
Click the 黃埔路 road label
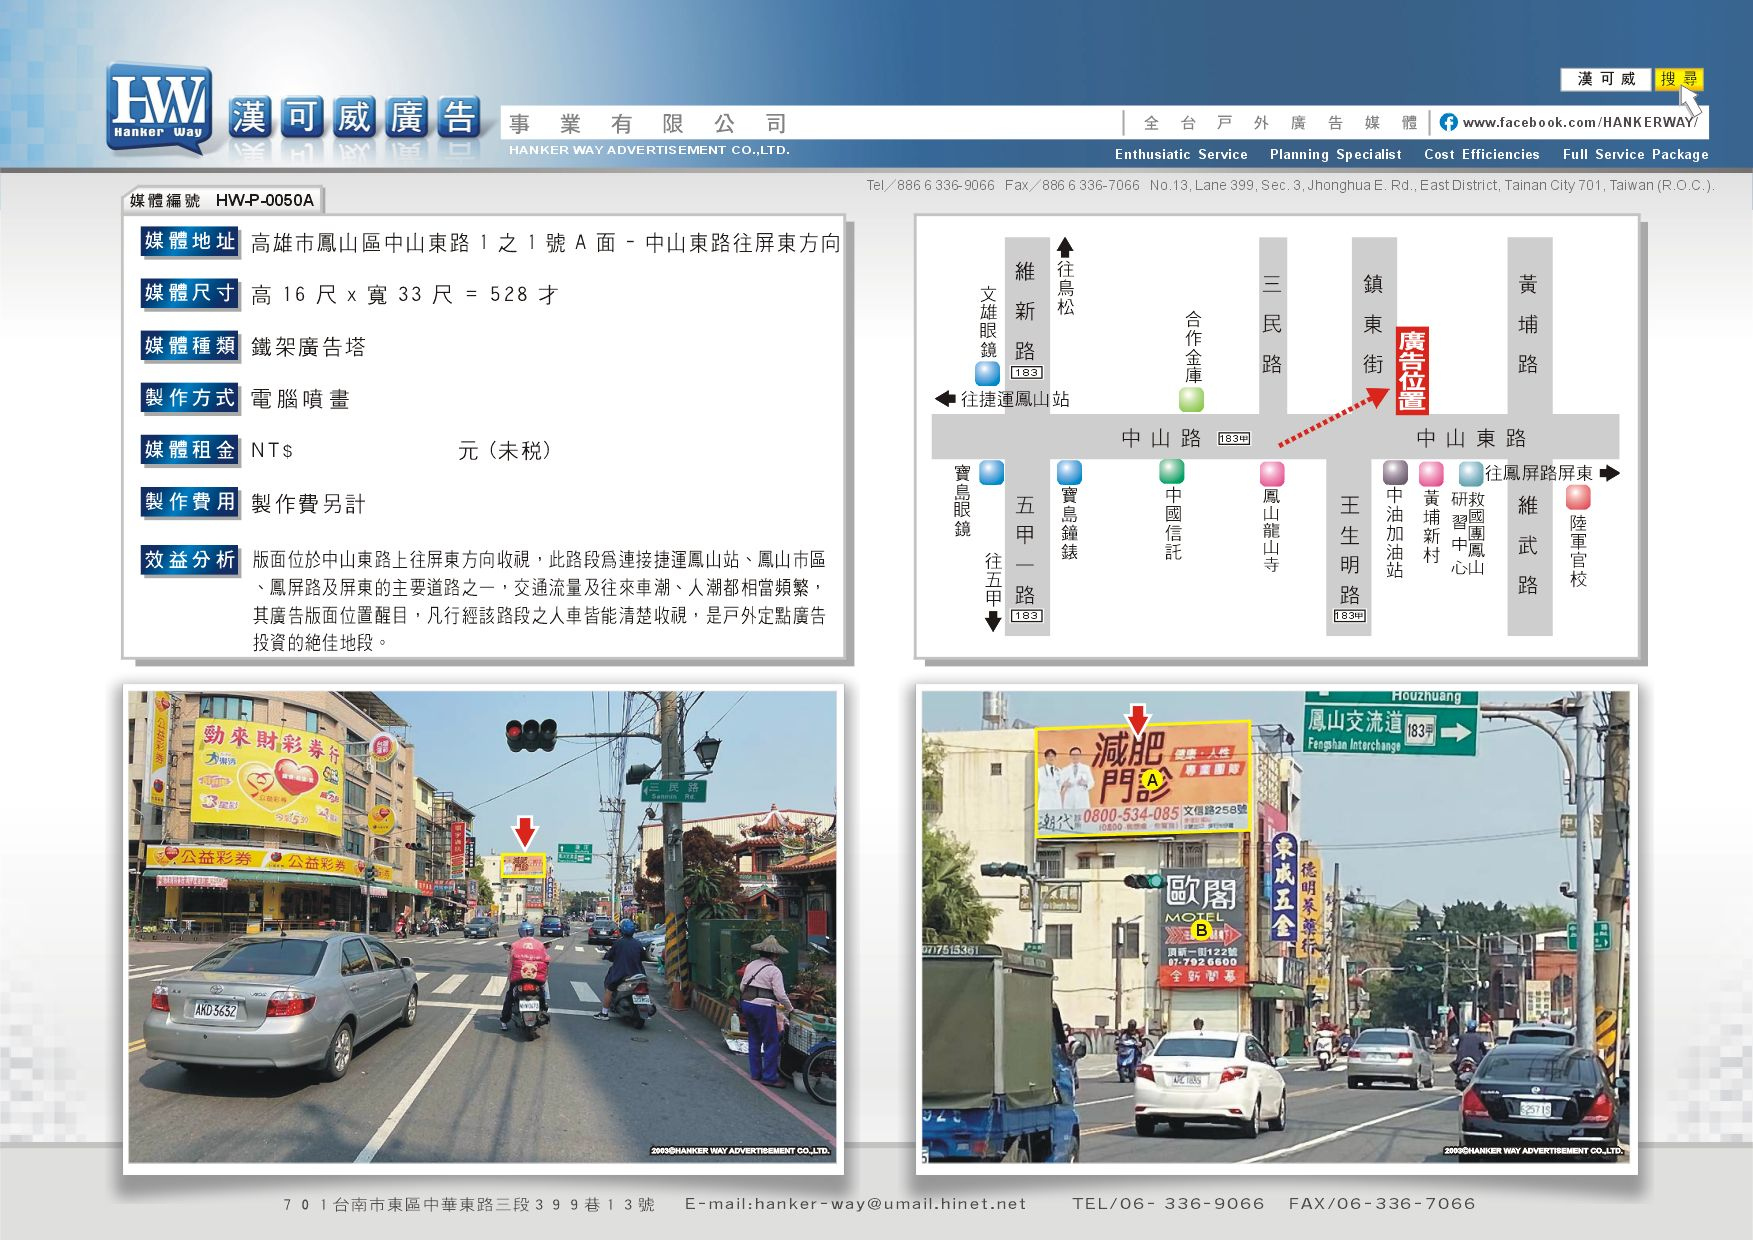1528,324
